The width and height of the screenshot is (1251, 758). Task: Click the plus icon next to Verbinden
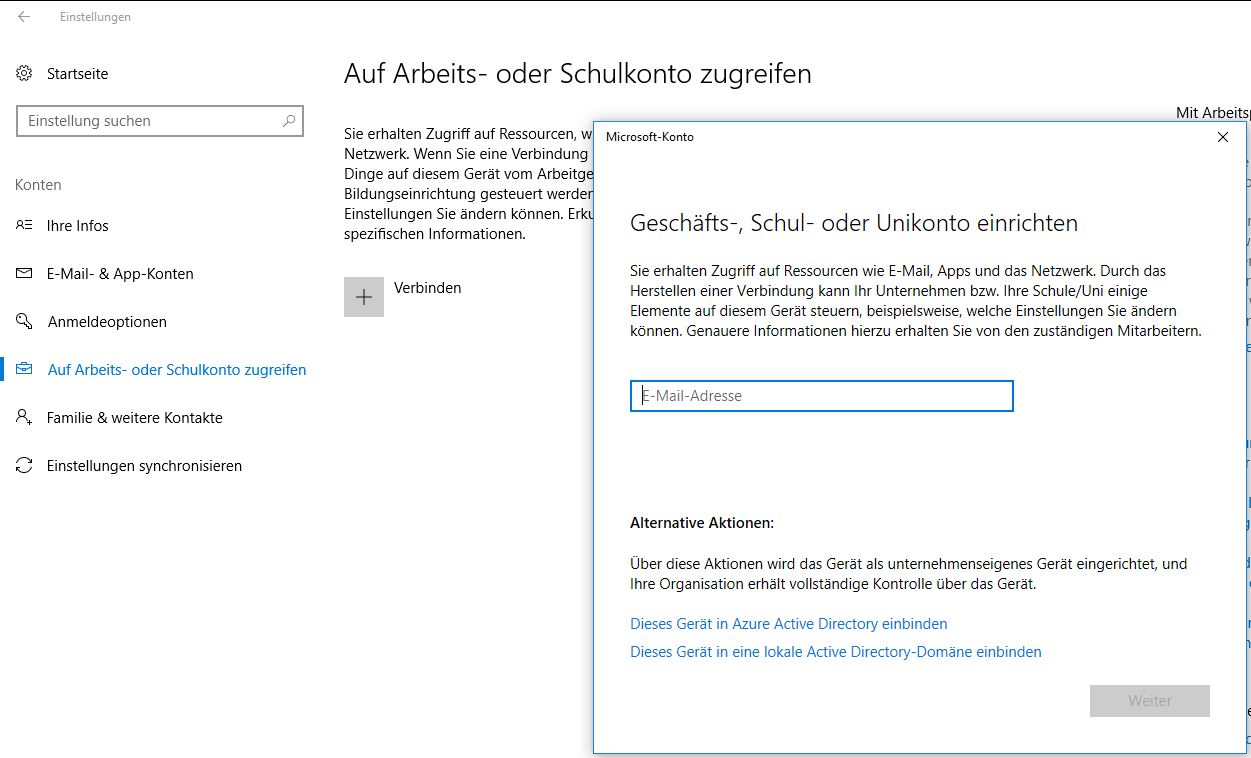(x=364, y=297)
